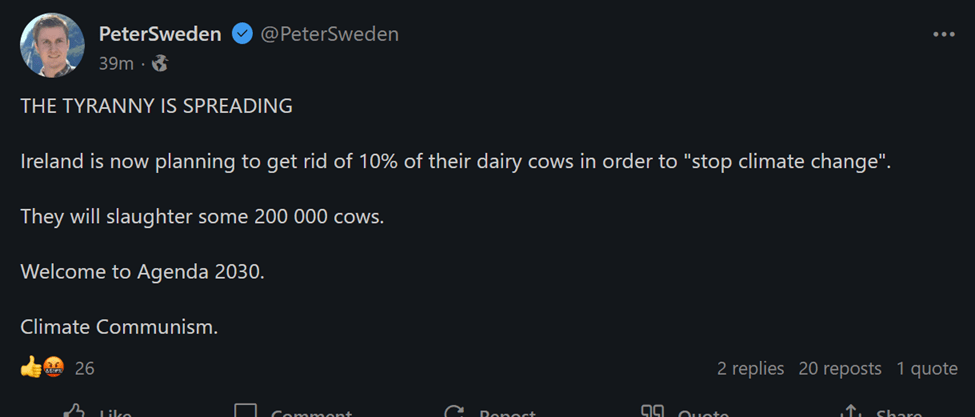Click the Share upload icon
This screenshot has width=975, height=417.
pos(851,412)
